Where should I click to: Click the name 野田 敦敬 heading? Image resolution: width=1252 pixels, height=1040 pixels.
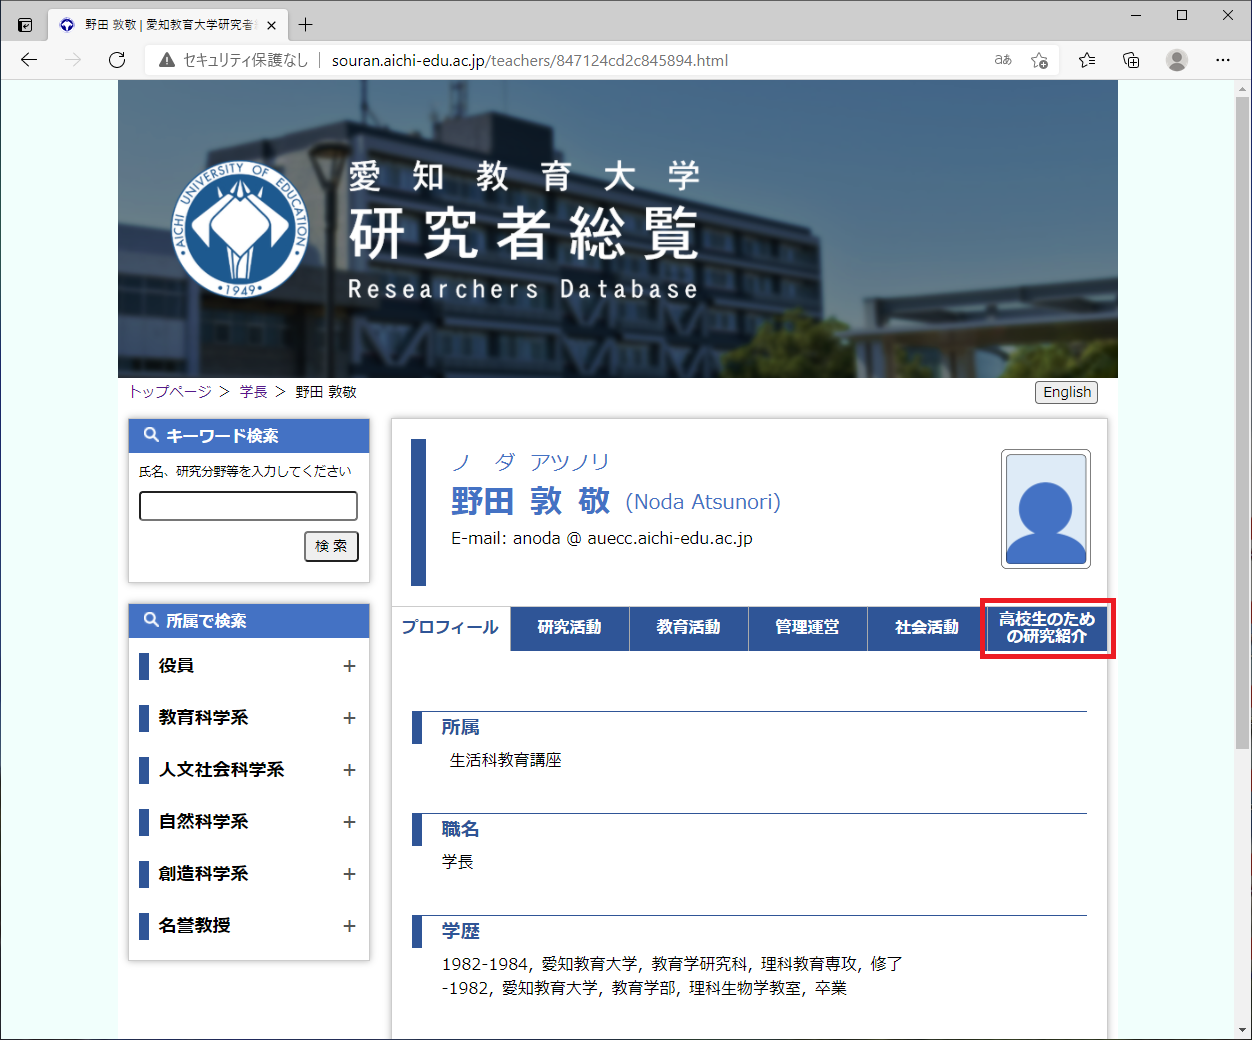pos(530,501)
